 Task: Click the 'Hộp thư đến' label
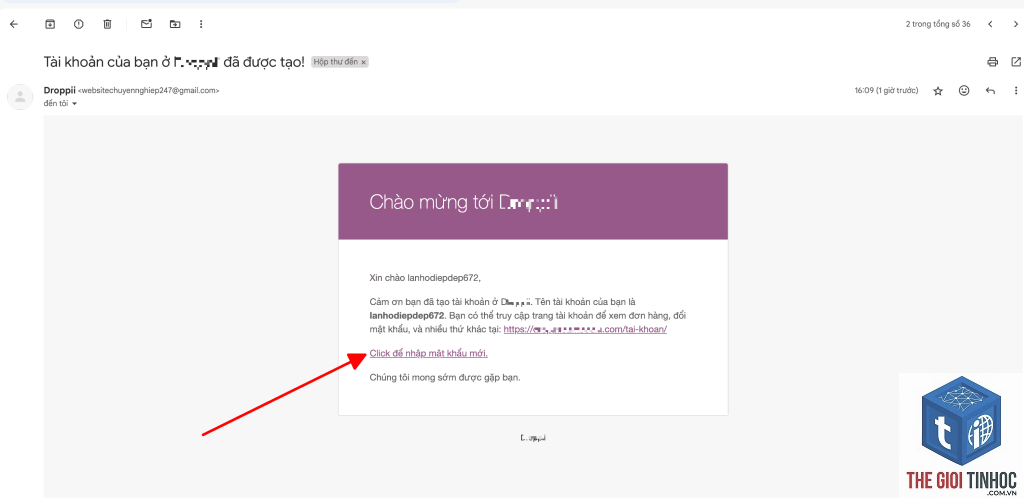click(x=336, y=62)
